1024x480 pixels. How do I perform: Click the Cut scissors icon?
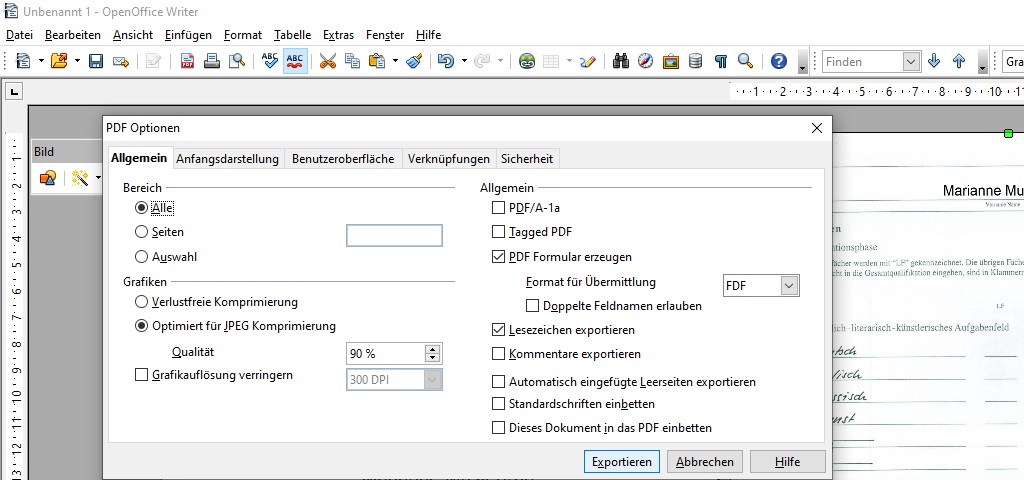[328, 61]
